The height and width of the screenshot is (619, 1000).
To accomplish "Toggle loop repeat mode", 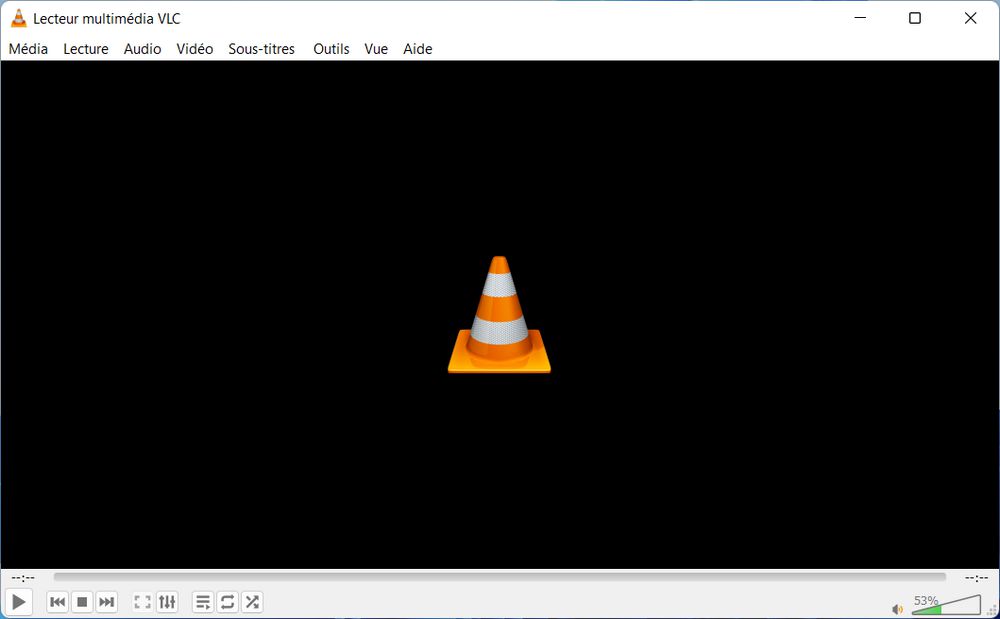I will click(228, 602).
